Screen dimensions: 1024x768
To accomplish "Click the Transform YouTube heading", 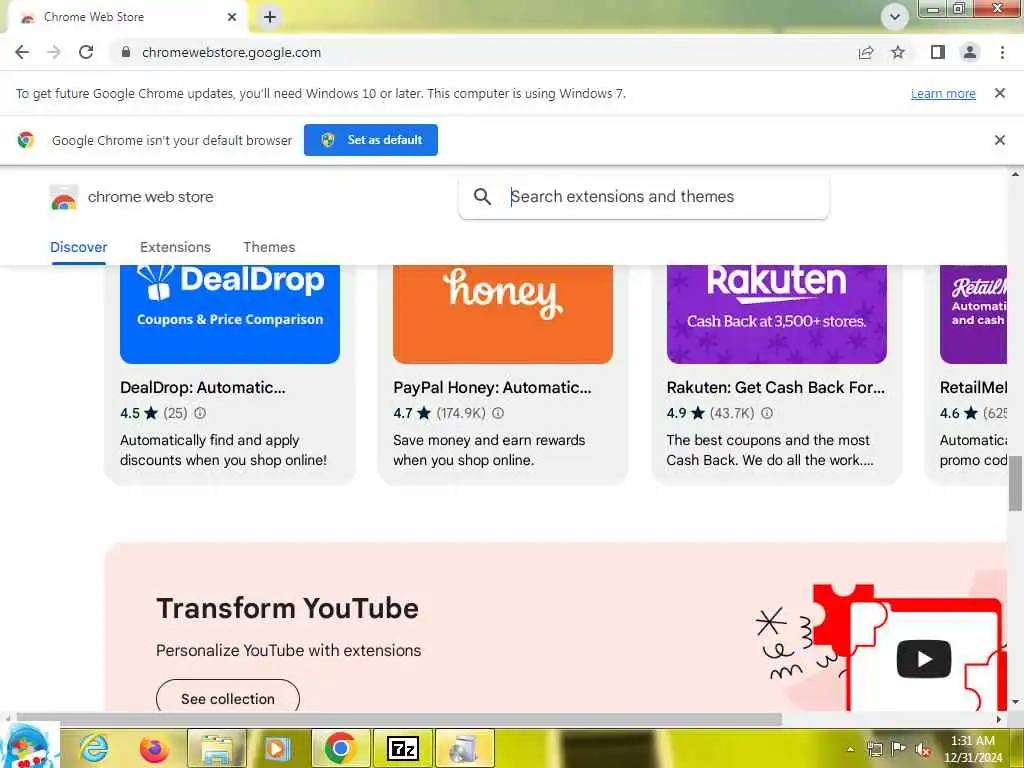I will click(x=287, y=608).
